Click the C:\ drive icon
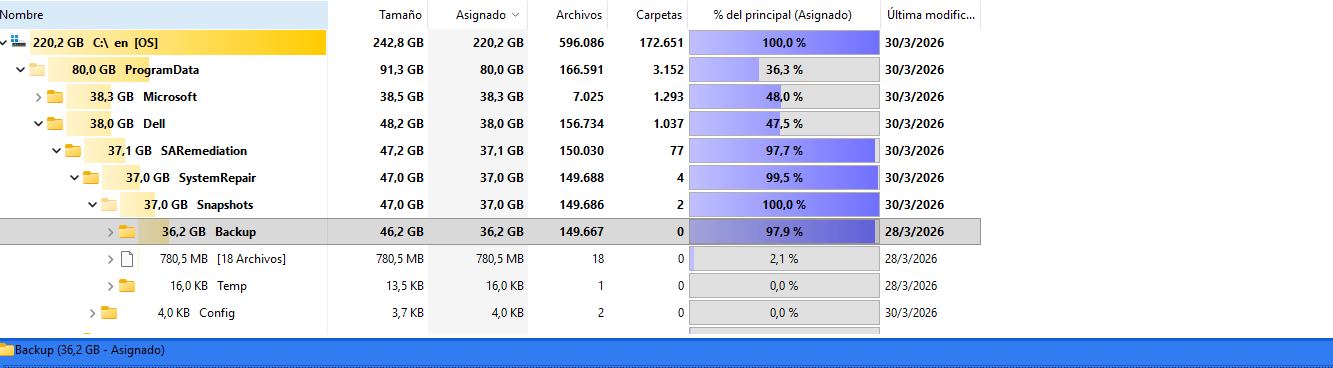The height and width of the screenshot is (368, 1333). click(19, 43)
